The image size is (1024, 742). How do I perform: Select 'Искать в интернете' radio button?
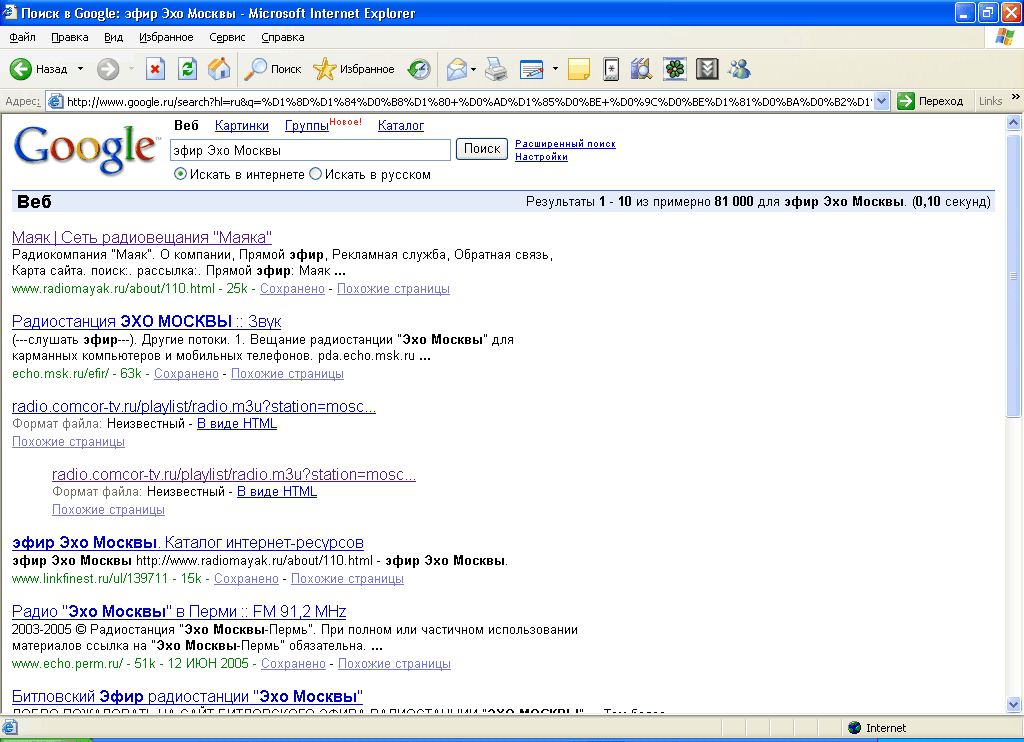point(180,174)
